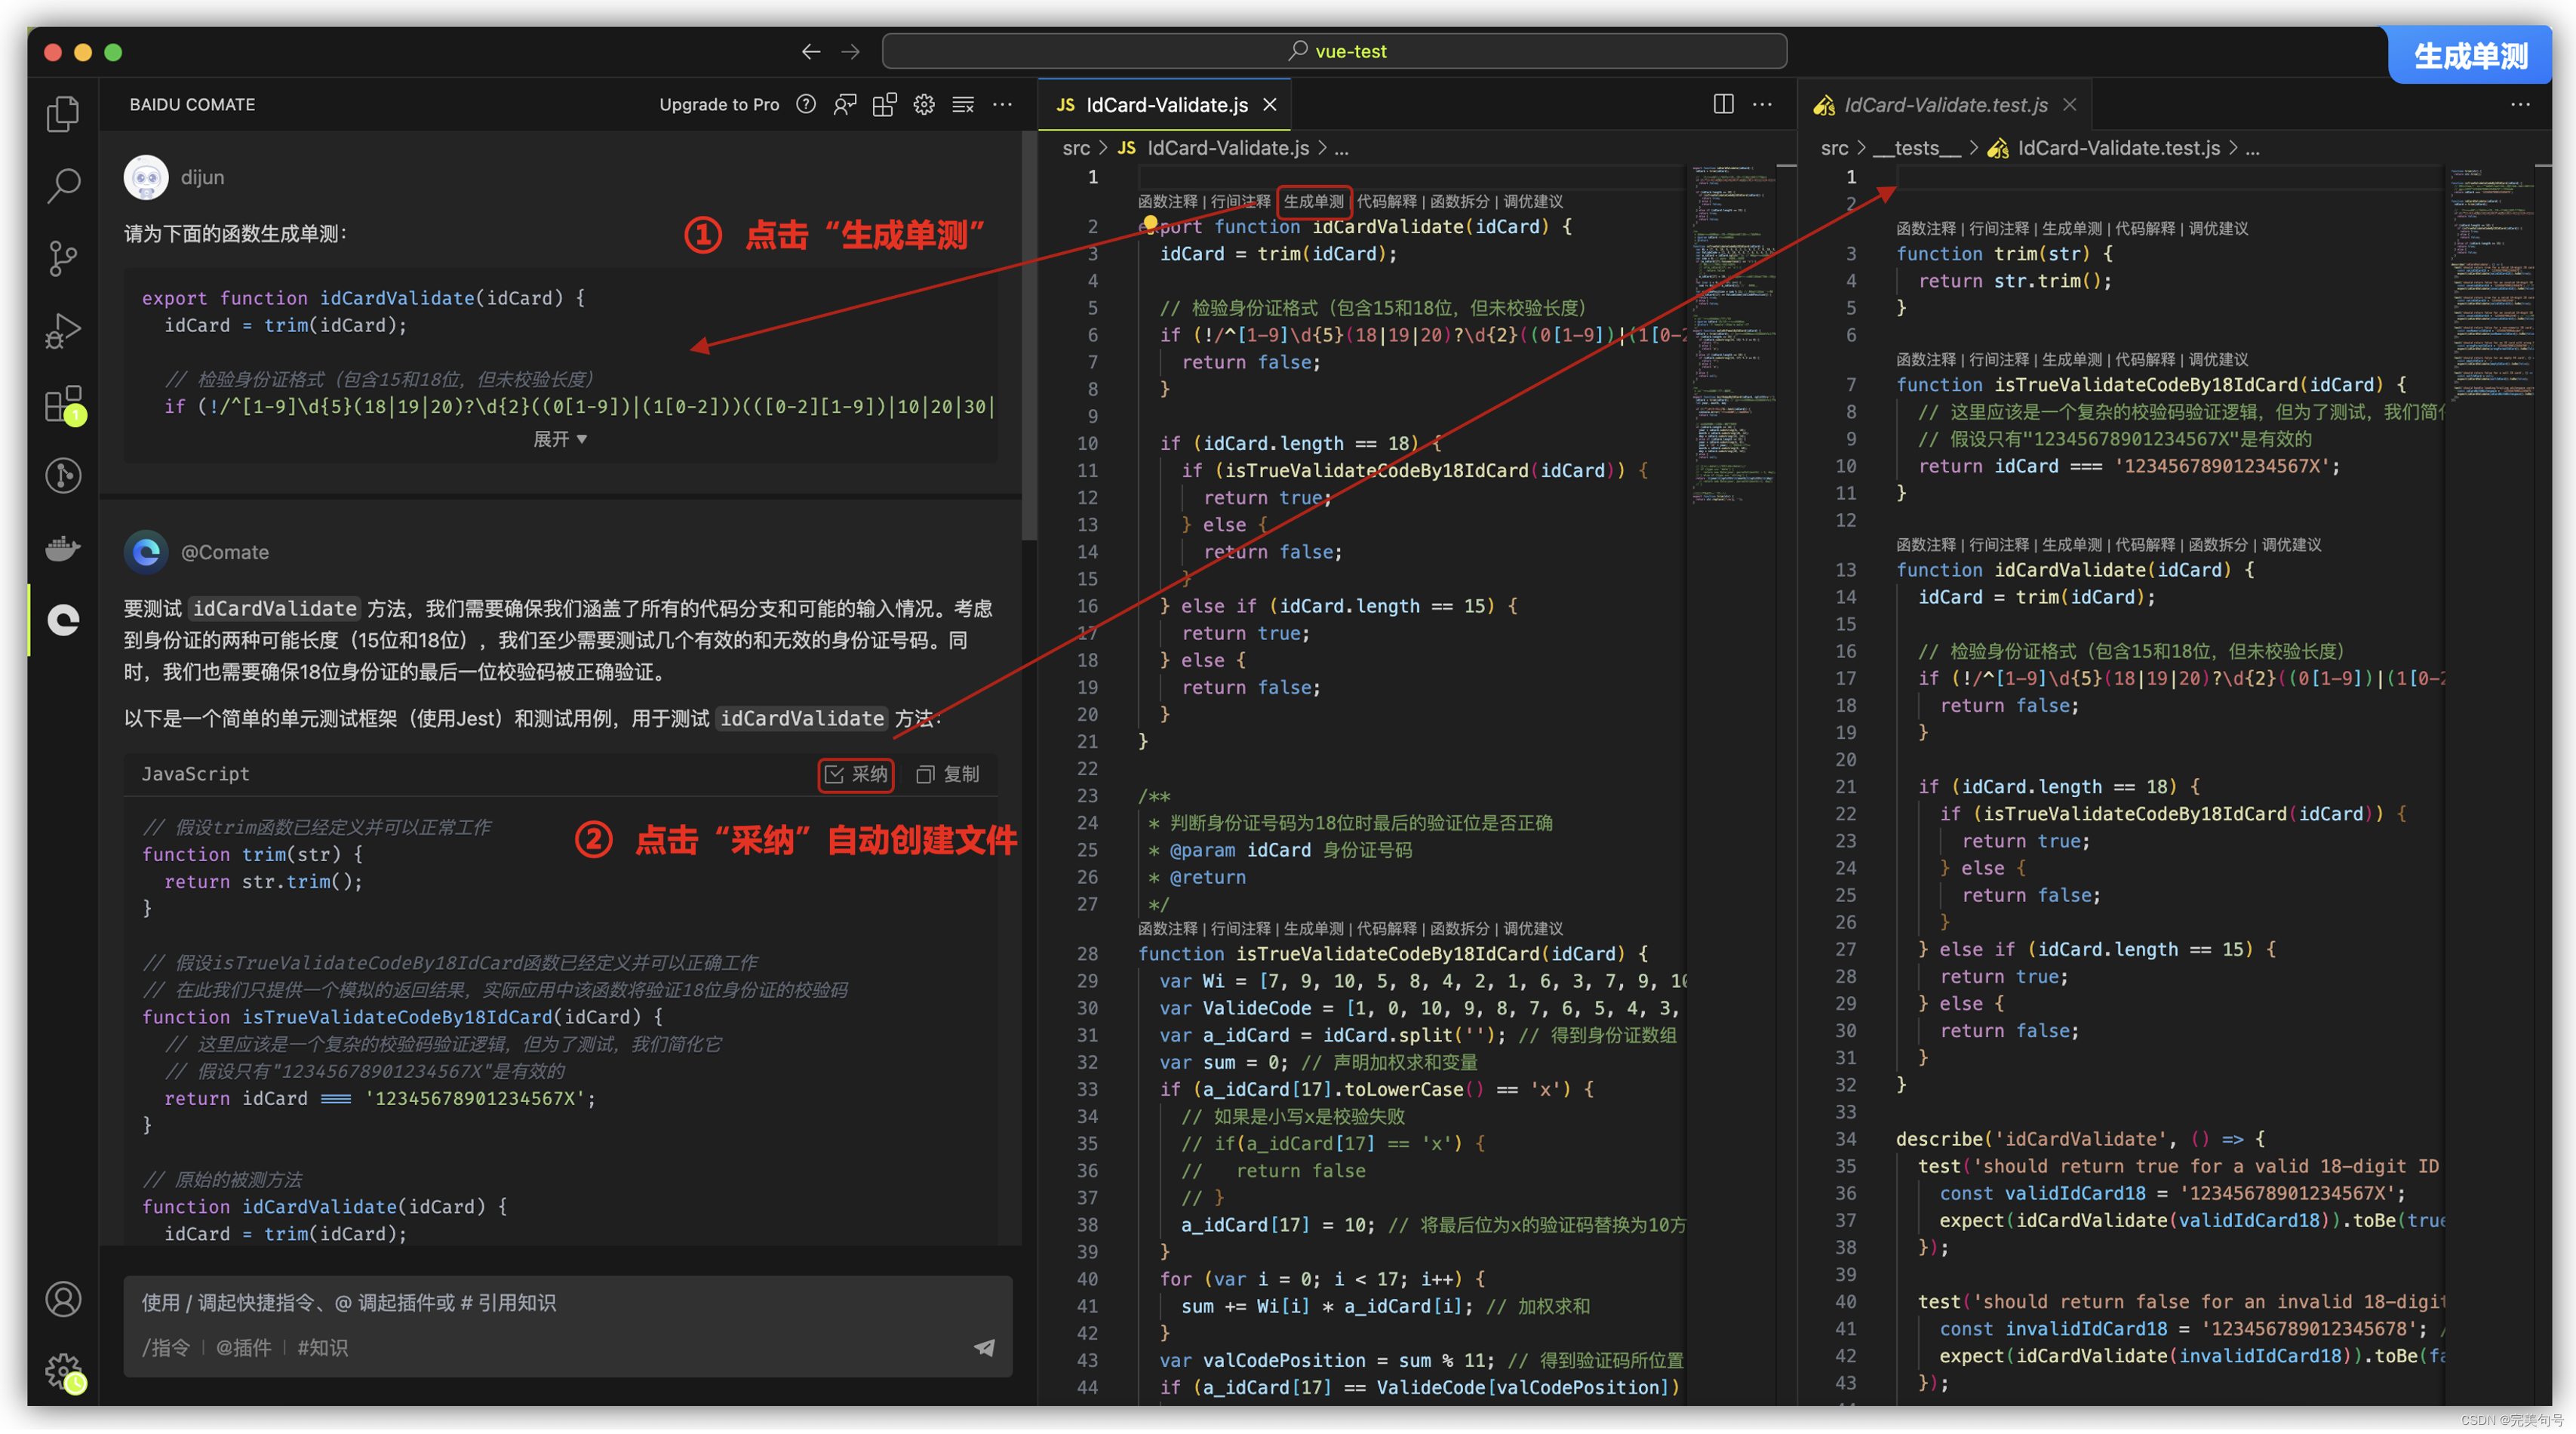The image size is (2576, 1434).
Task: Send the message with paper plane icon
Action: click(984, 1348)
